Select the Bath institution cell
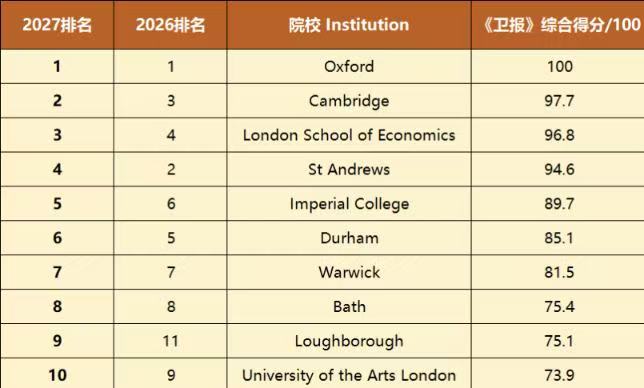 (x=349, y=307)
